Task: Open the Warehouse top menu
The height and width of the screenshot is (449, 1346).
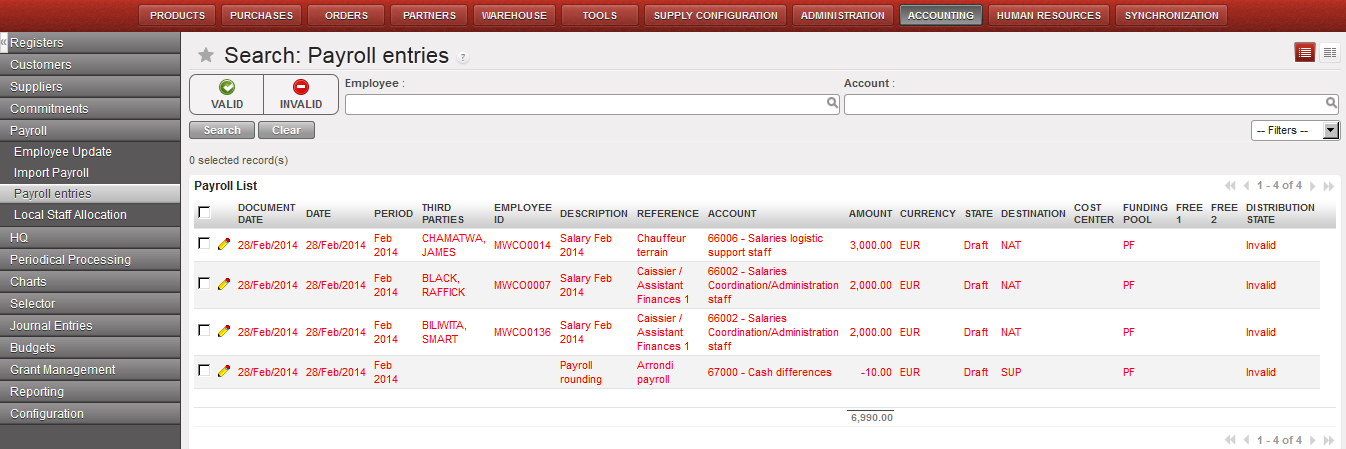Action: click(x=514, y=15)
